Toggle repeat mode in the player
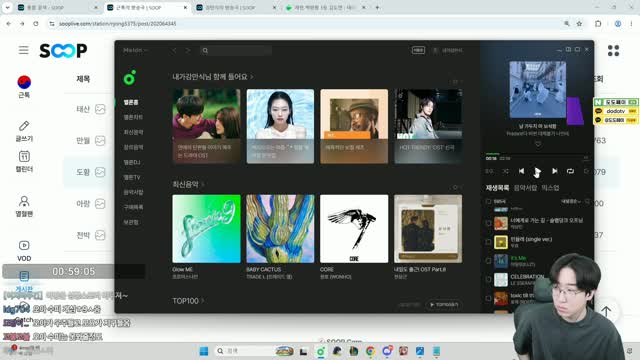The image size is (640, 360). (x=570, y=171)
